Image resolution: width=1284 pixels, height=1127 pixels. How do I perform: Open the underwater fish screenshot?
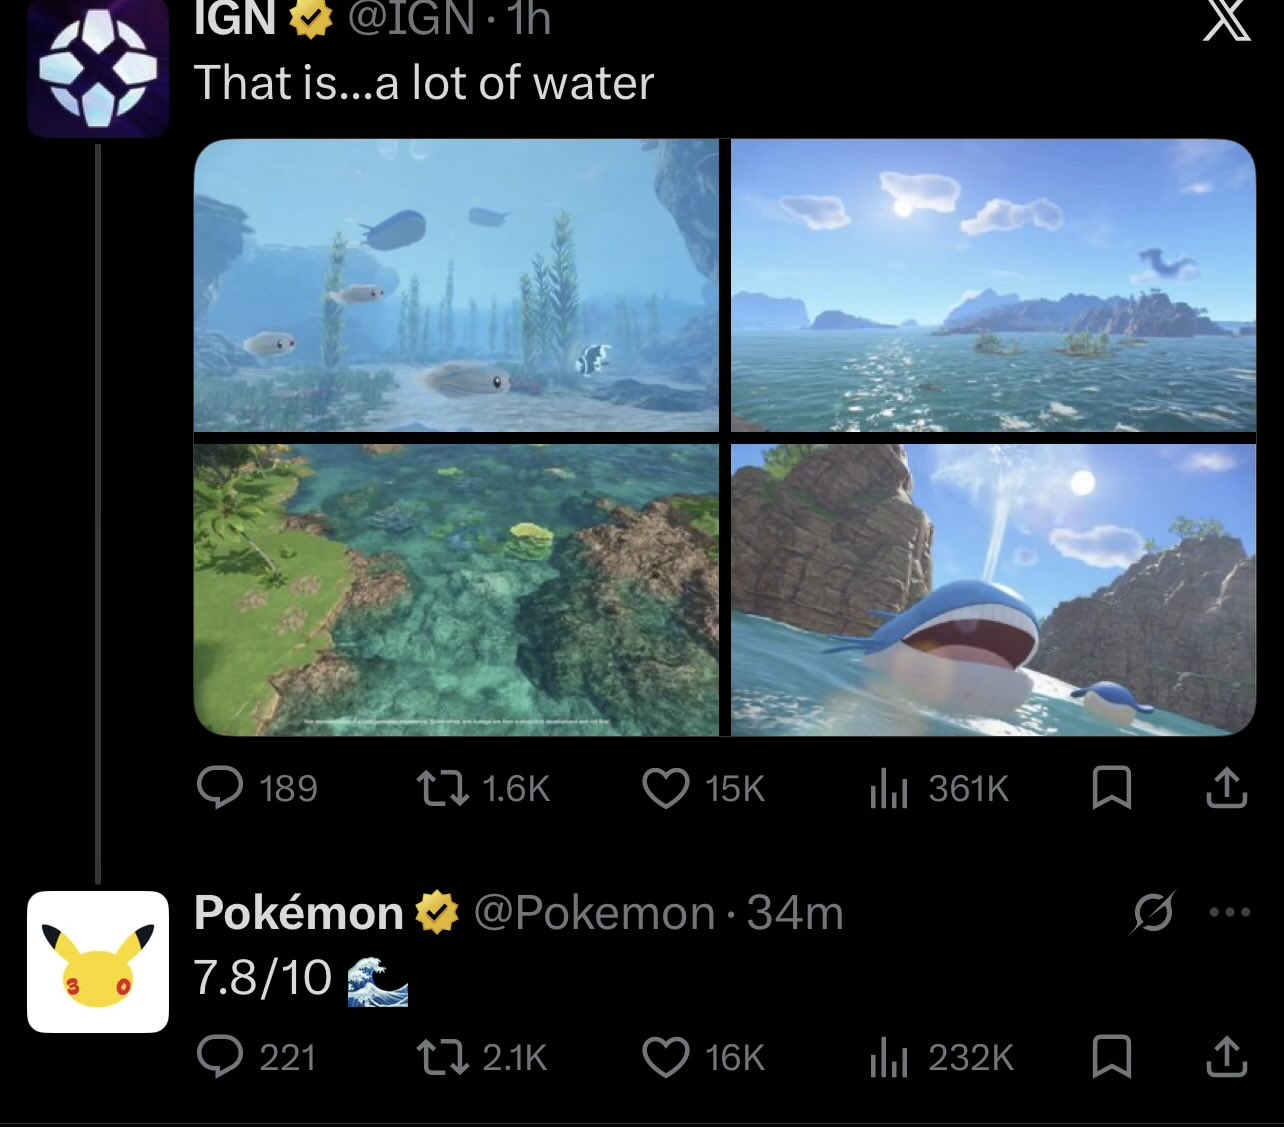(x=456, y=285)
